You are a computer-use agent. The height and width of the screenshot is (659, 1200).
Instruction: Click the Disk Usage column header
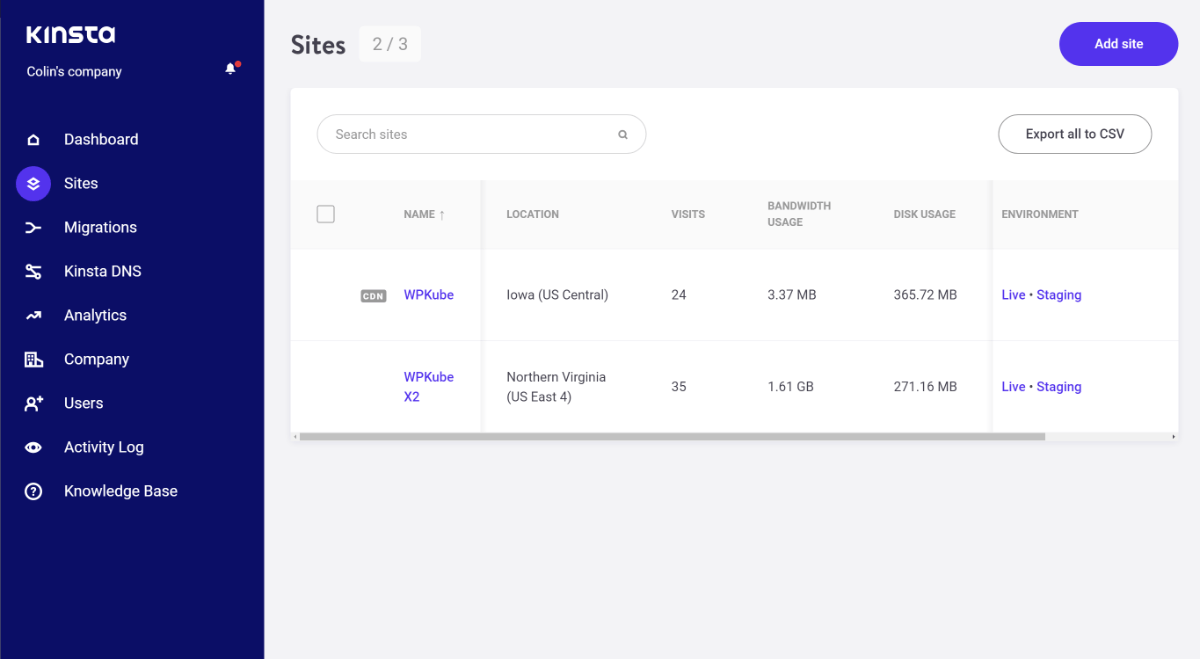point(925,214)
